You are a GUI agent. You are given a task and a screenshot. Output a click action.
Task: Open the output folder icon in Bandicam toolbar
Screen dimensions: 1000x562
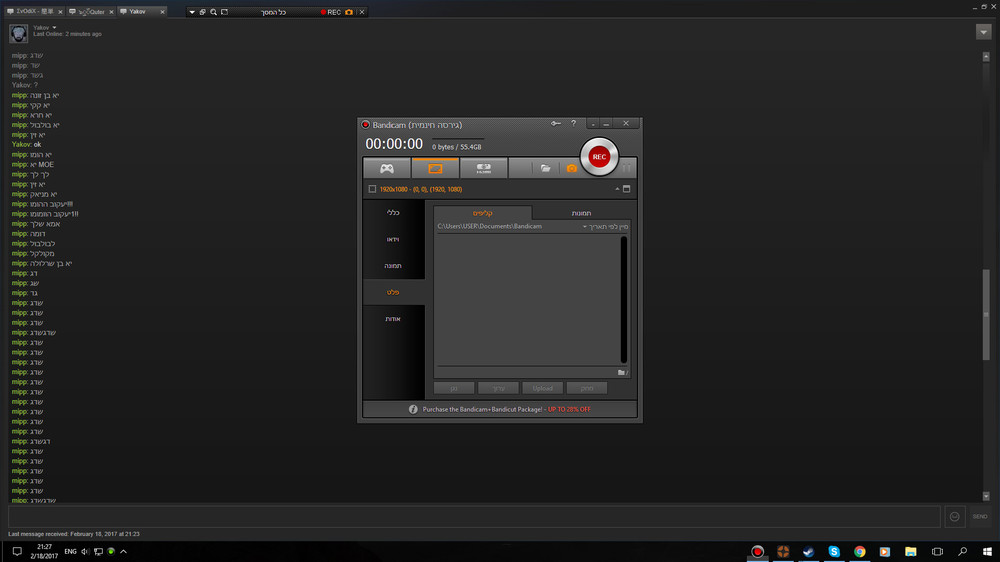545,169
